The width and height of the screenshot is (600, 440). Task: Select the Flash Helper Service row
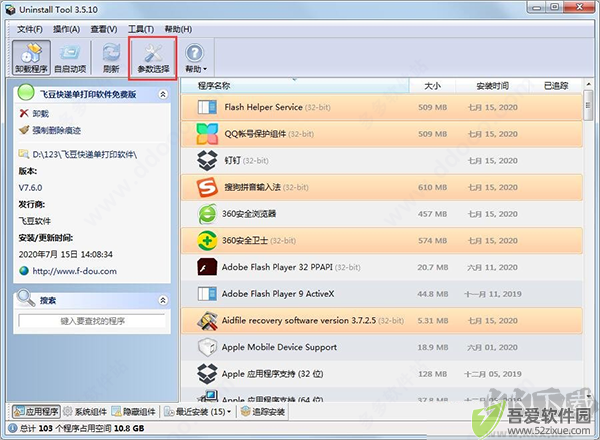pyautogui.click(x=382, y=108)
